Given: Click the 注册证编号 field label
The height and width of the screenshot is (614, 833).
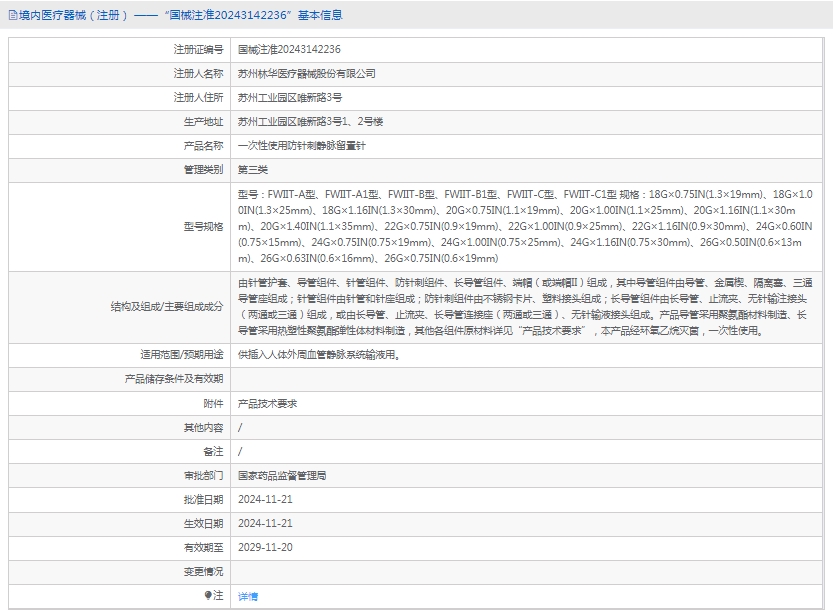Looking at the screenshot, I should pos(198,49).
